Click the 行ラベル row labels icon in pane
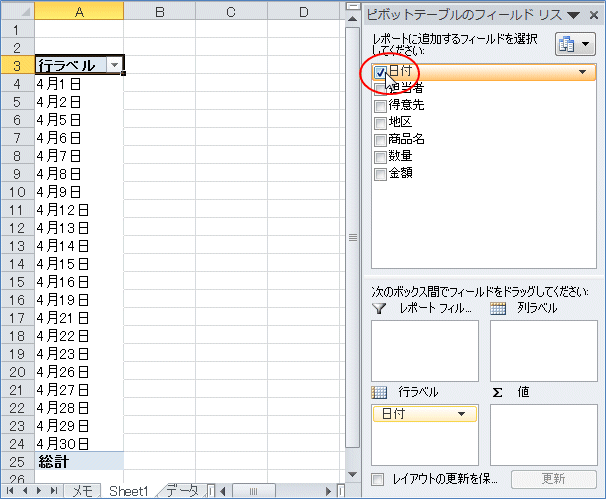The width and height of the screenshot is (606, 499). (379, 392)
